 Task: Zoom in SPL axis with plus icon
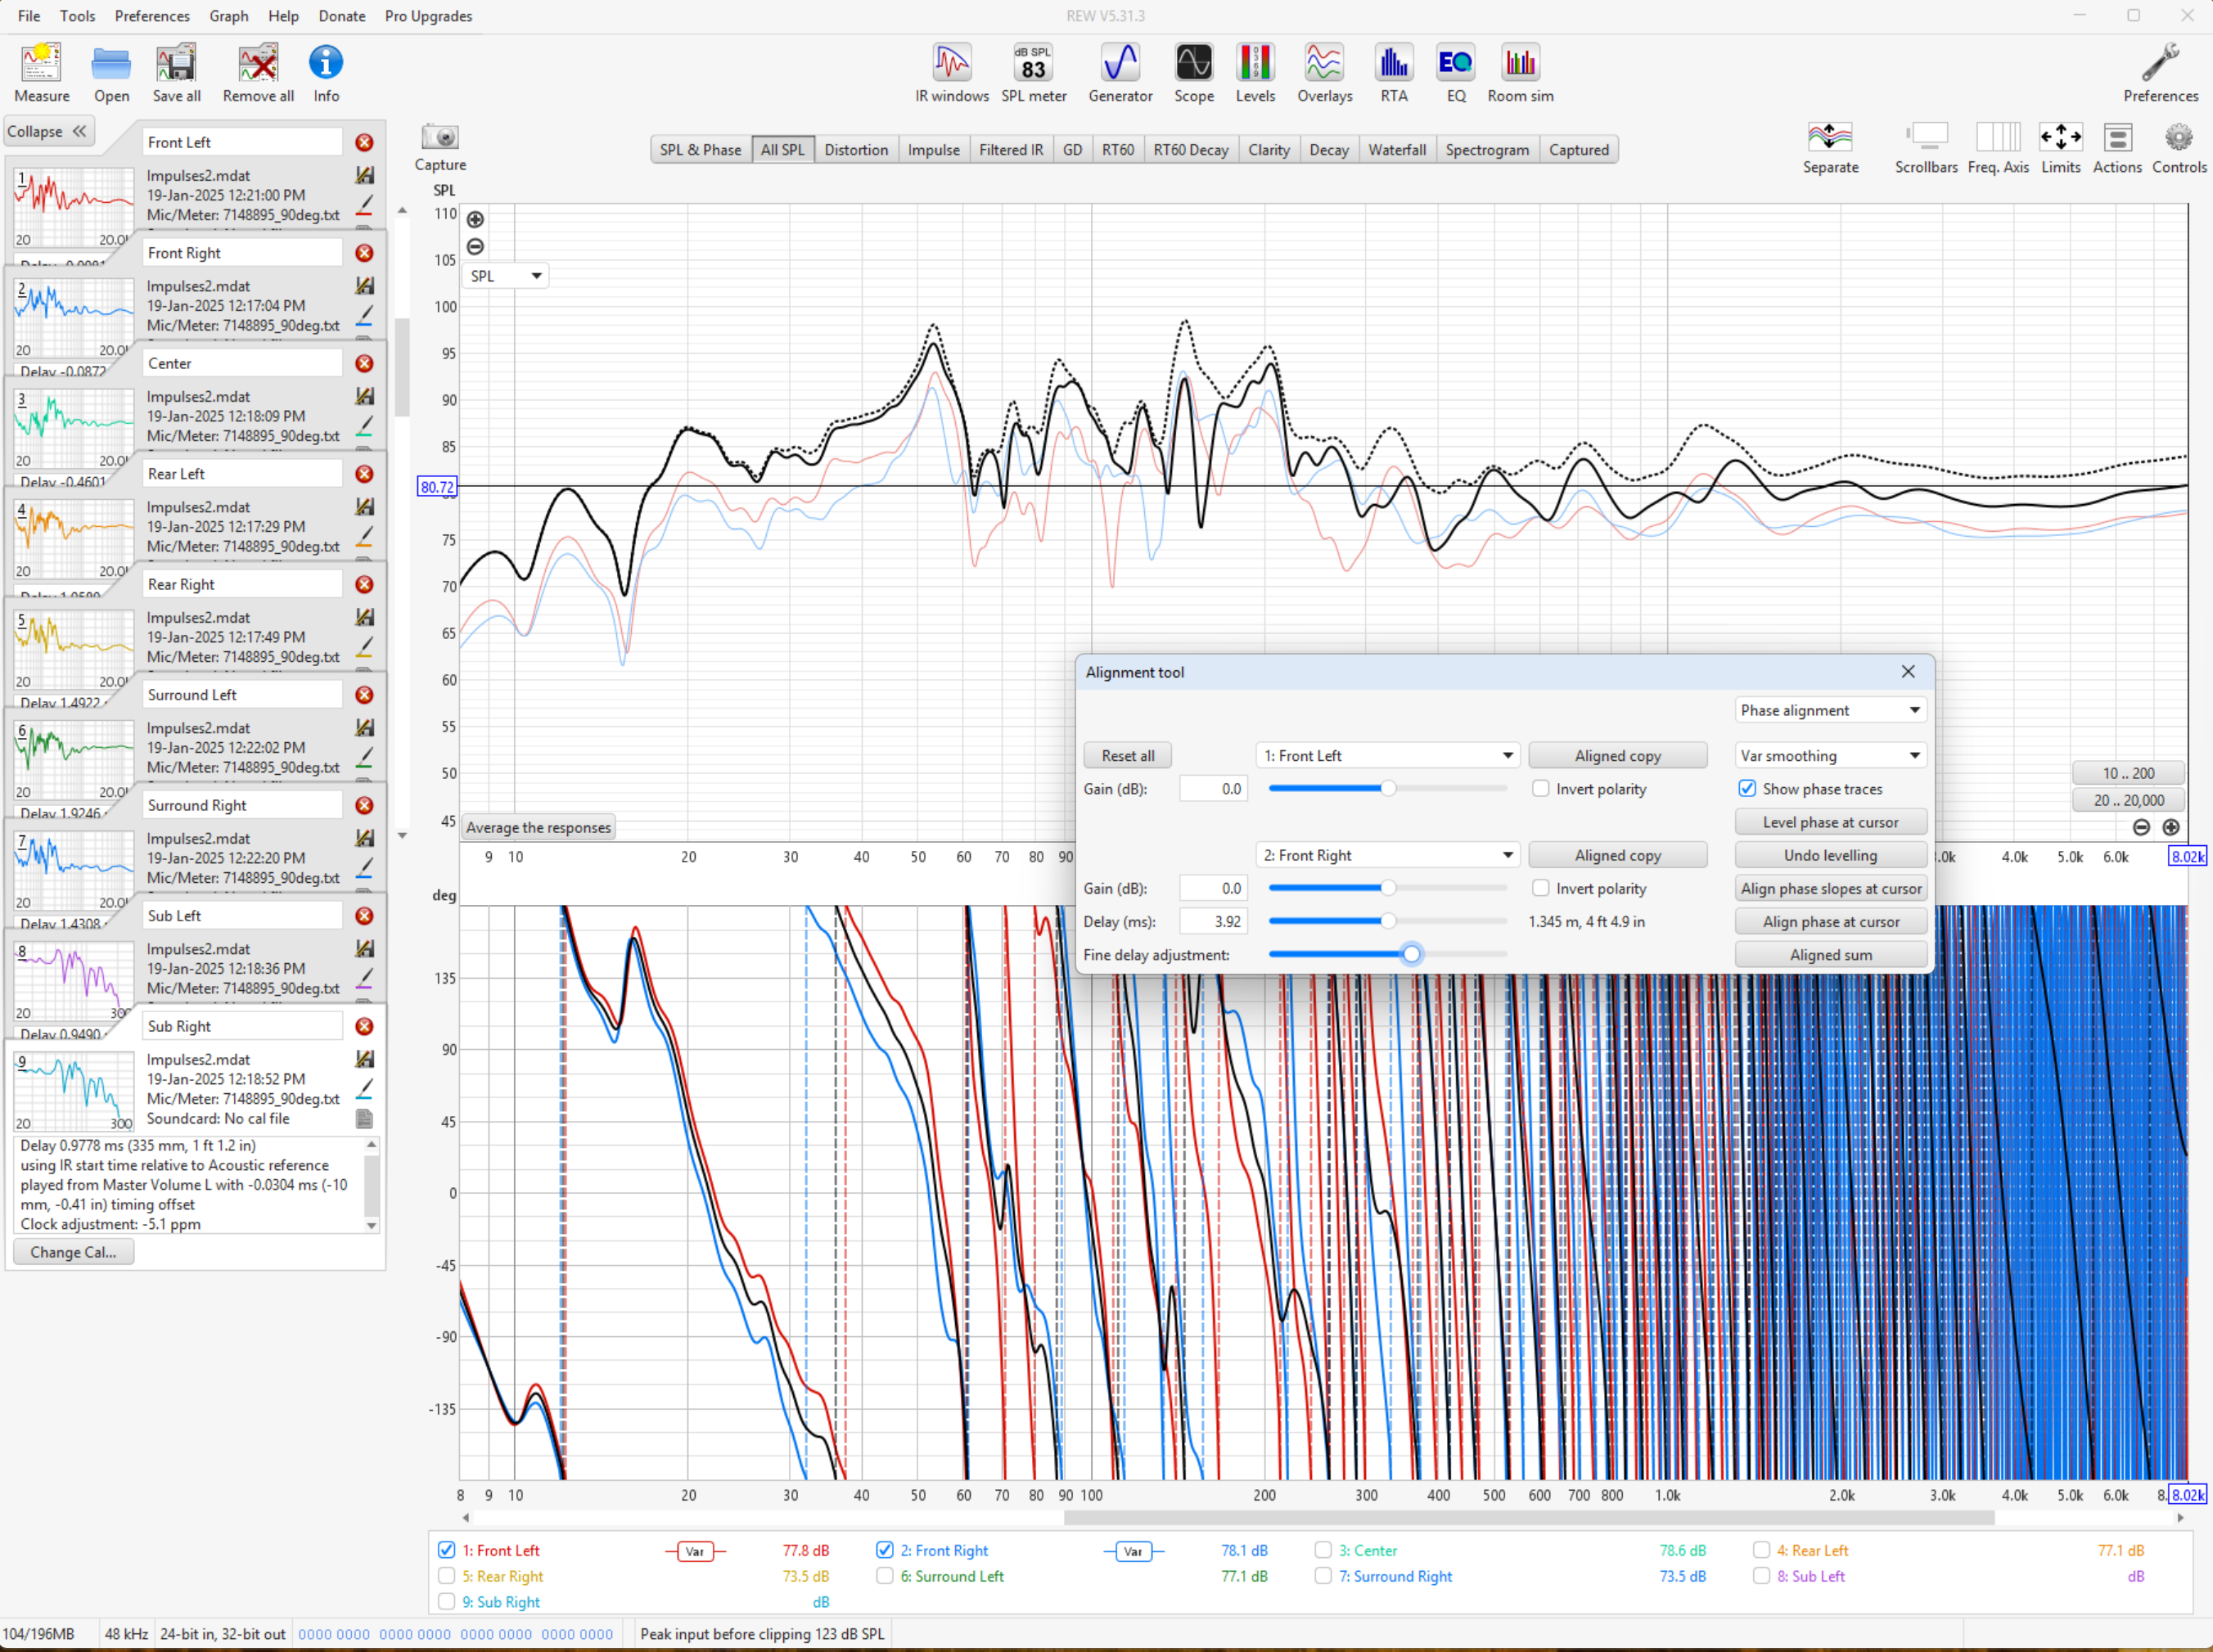(475, 220)
